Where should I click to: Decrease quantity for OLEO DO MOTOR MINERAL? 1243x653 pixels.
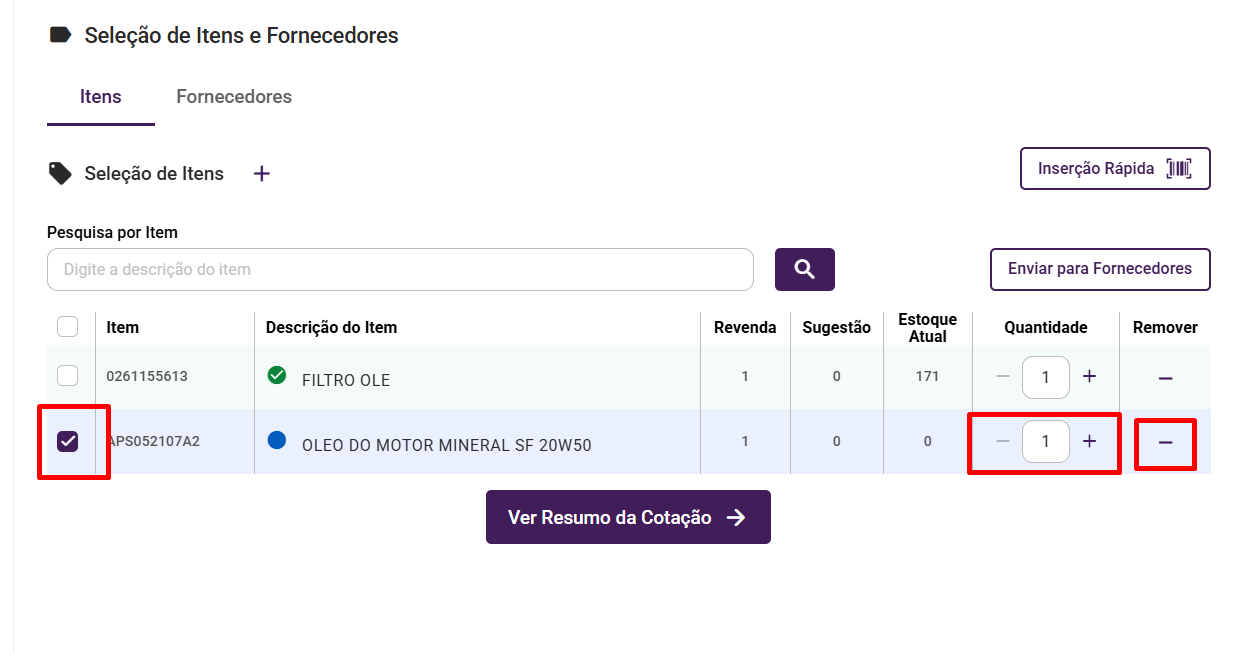pyautogui.click(x=1003, y=441)
